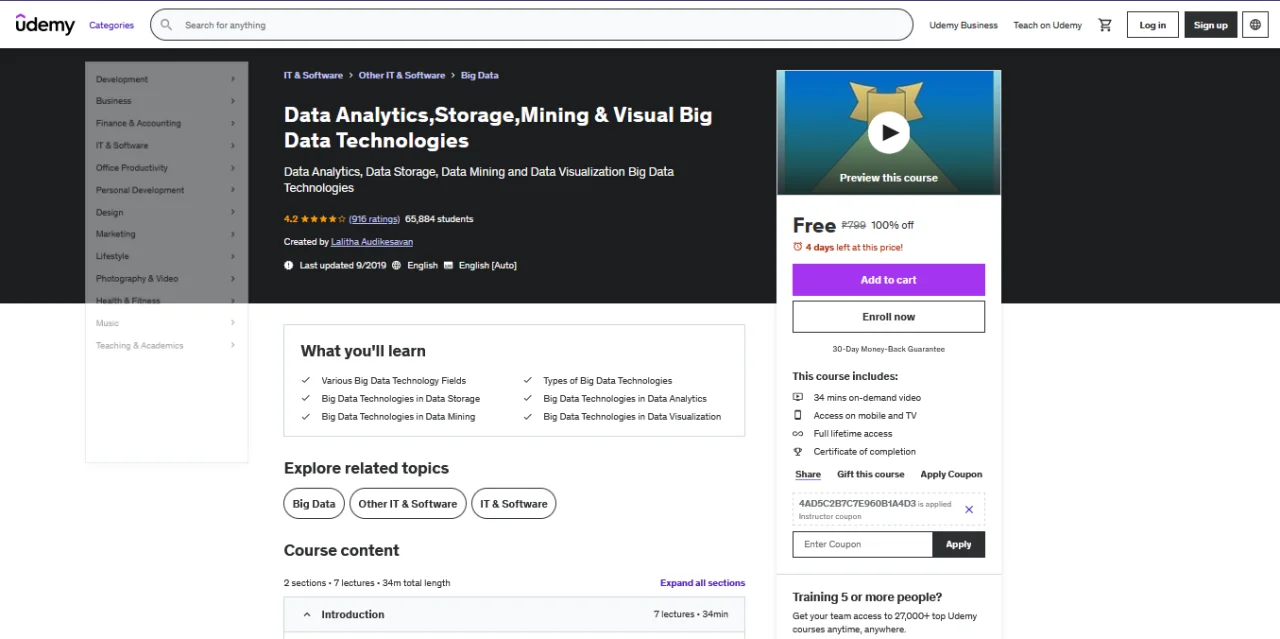Screen dimensions: 1280x639
Task: Open Marketing category in menu
Action: pos(166,234)
